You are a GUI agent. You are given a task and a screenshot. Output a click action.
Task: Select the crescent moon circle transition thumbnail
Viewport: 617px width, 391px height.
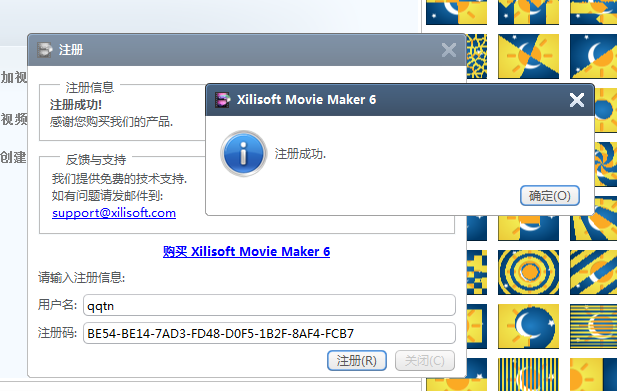click(528, 326)
